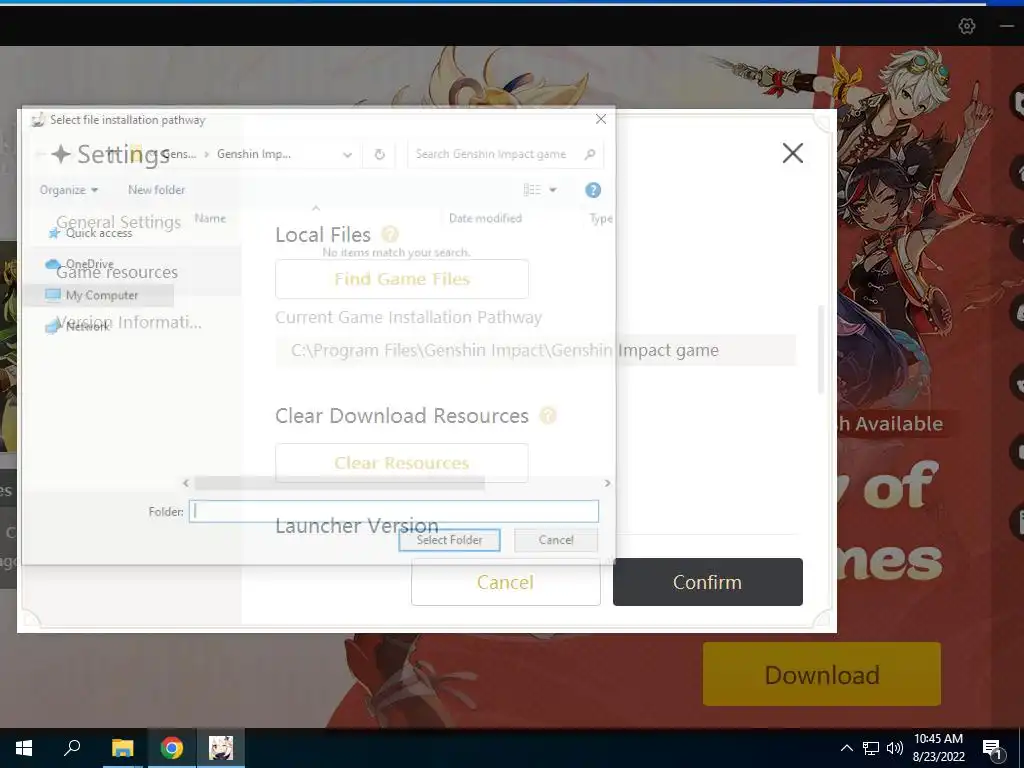Click the magnifier icon in the search box
This screenshot has width=1024, height=768.
pos(590,154)
